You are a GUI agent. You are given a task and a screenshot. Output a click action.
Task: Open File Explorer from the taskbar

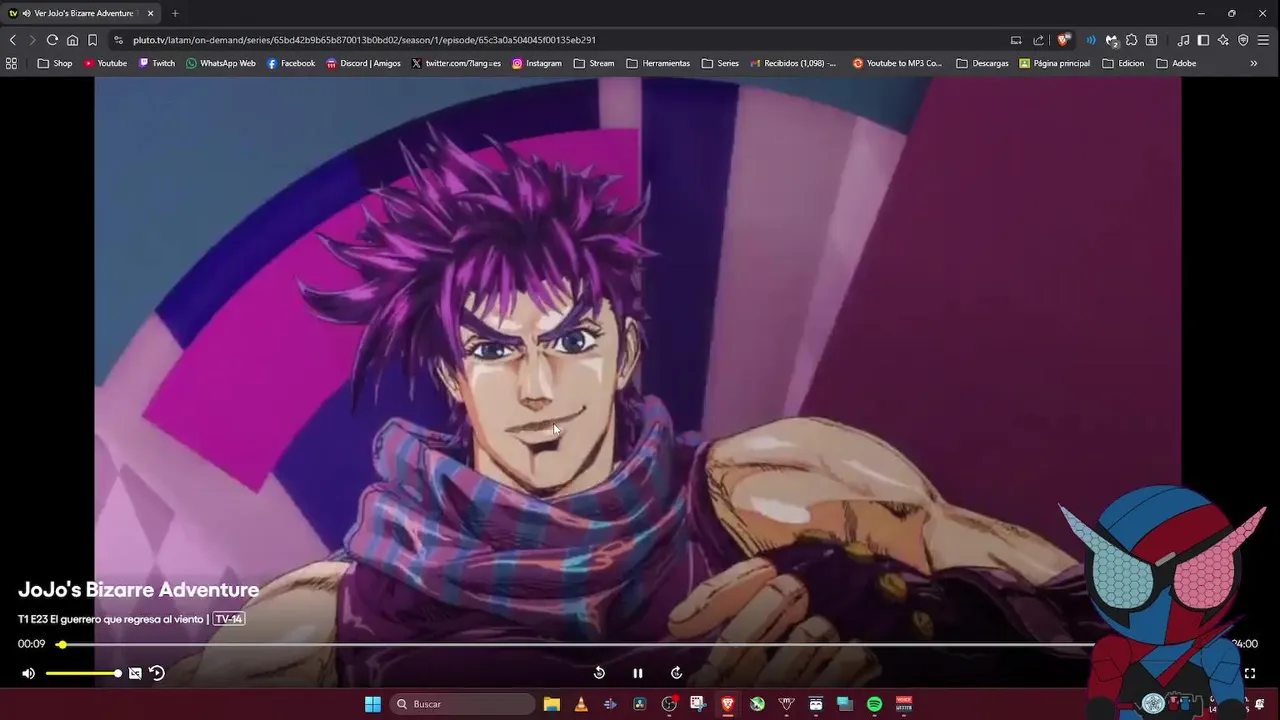pos(551,704)
